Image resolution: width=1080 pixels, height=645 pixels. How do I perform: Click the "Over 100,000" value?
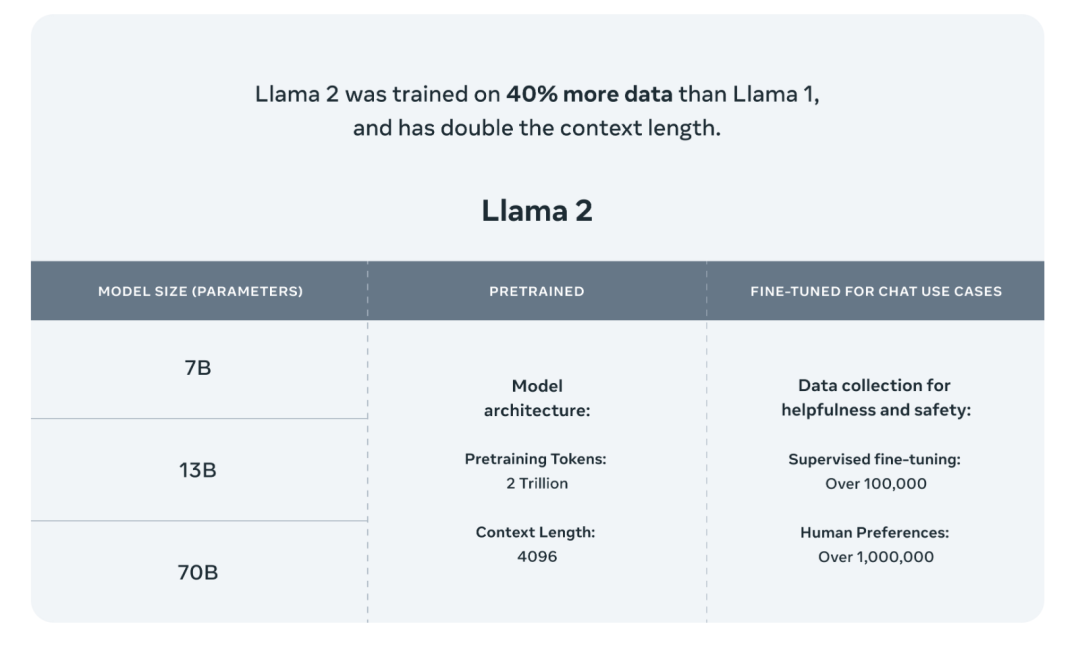(x=876, y=484)
